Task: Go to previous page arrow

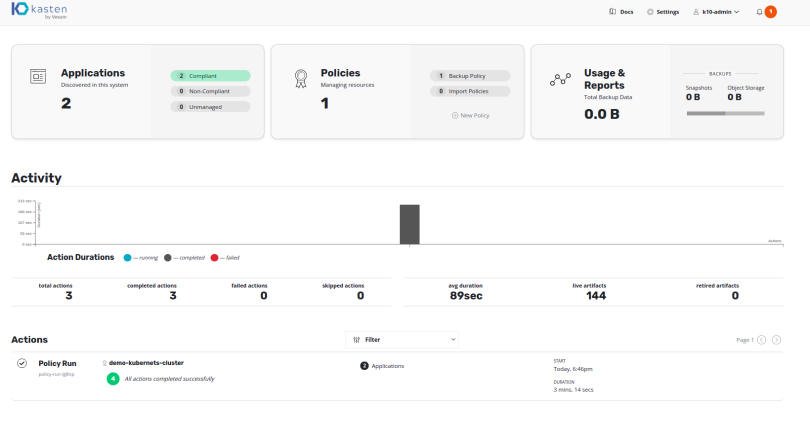Action: (x=761, y=340)
